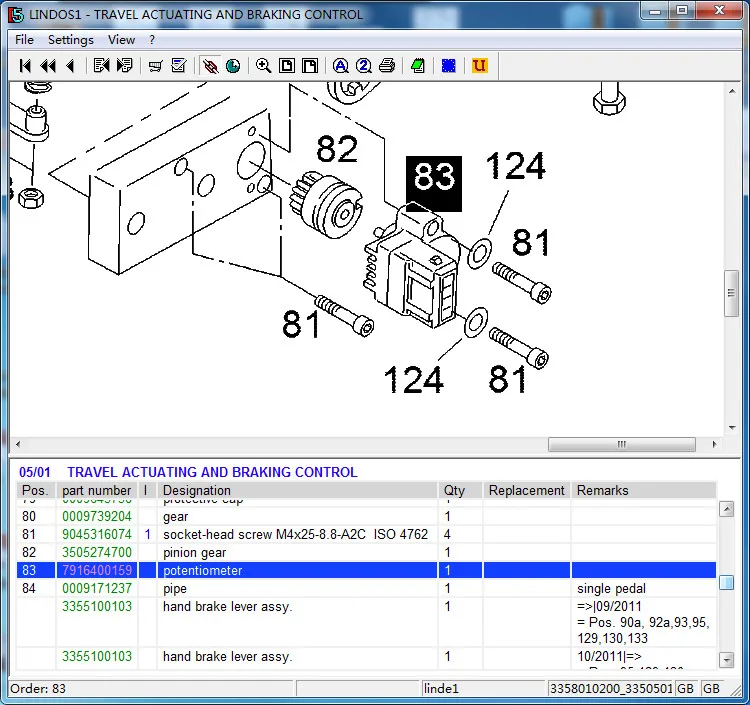The width and height of the screenshot is (750, 705).
Task: Select the 'potentiometer' designation
Action: coord(203,570)
